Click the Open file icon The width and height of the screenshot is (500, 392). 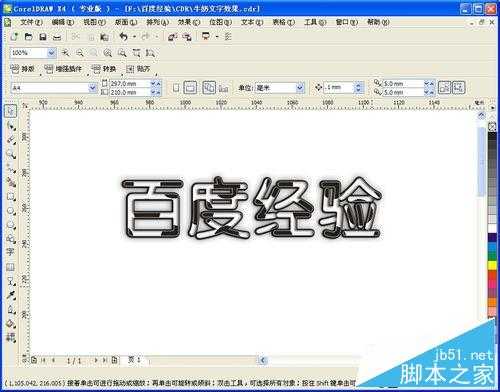point(29,37)
